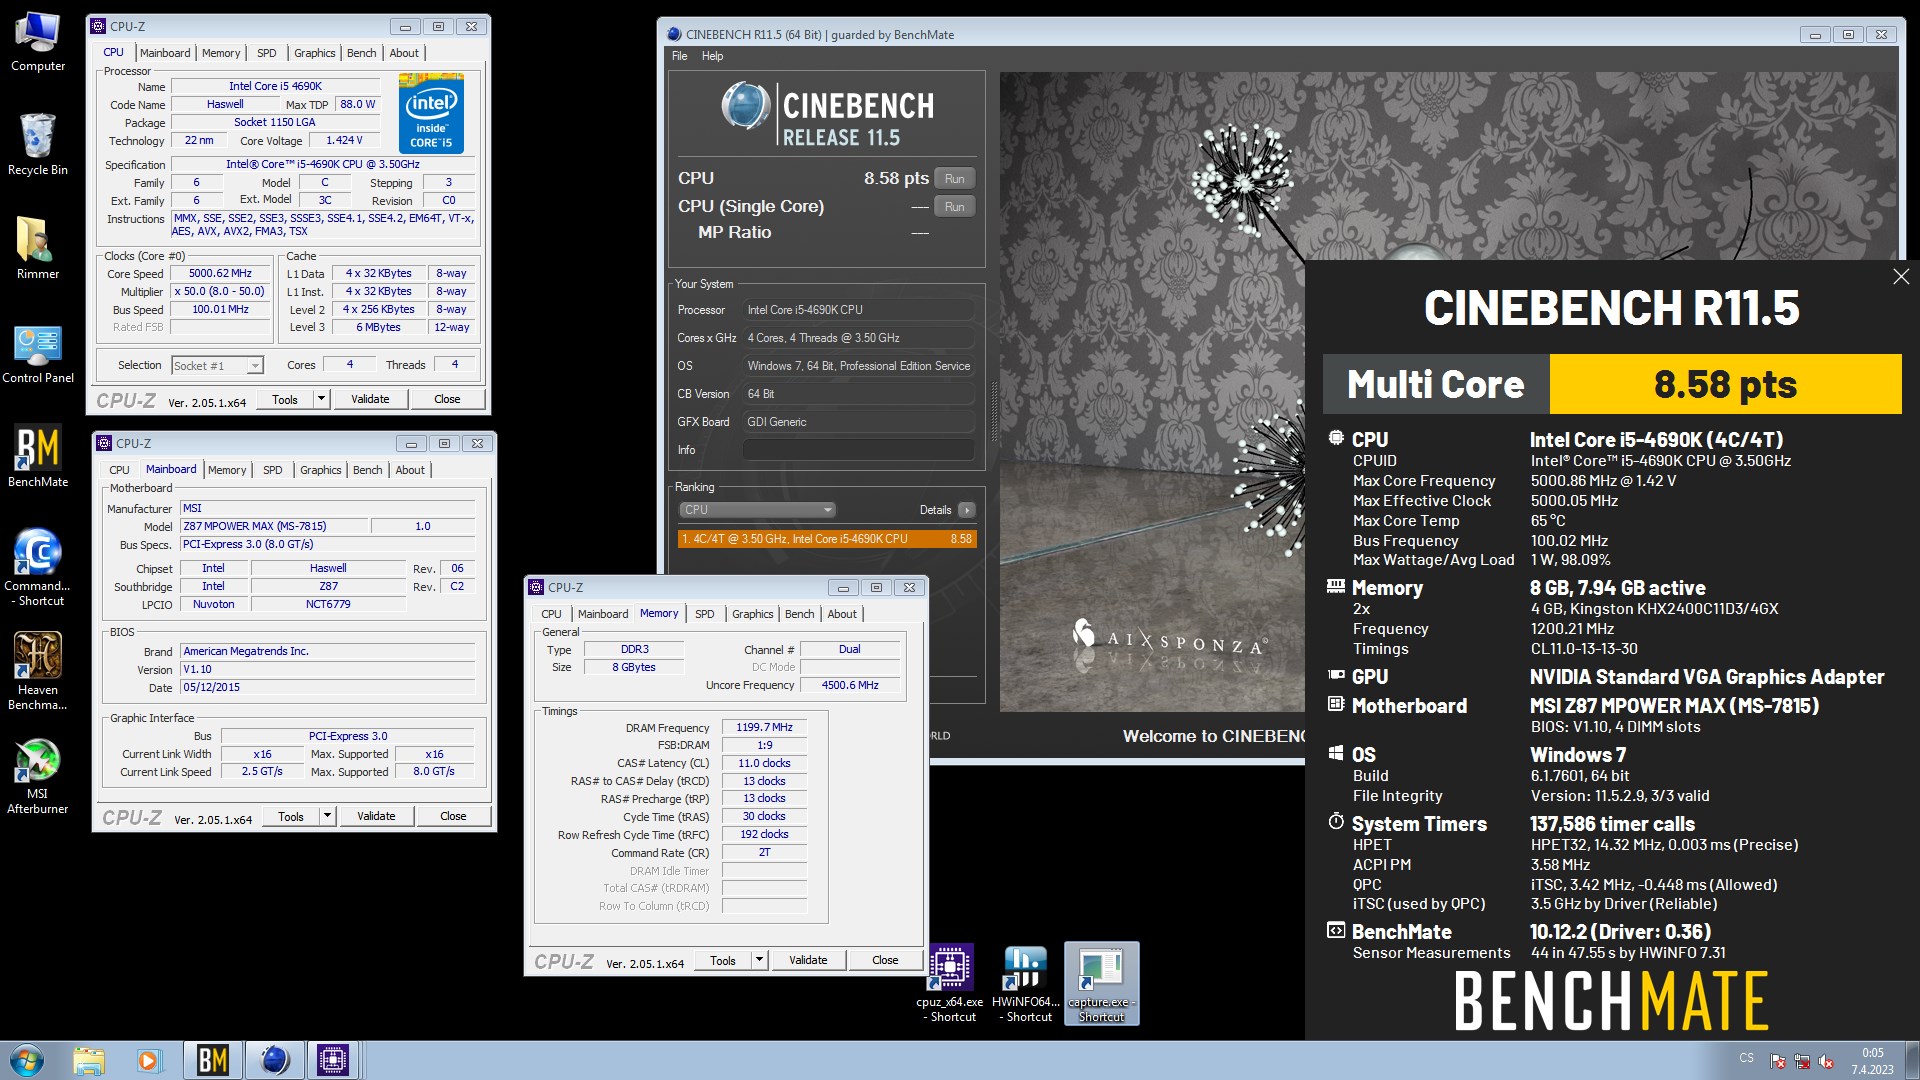Click the Multiplier value x 50.0

pyautogui.click(x=220, y=291)
